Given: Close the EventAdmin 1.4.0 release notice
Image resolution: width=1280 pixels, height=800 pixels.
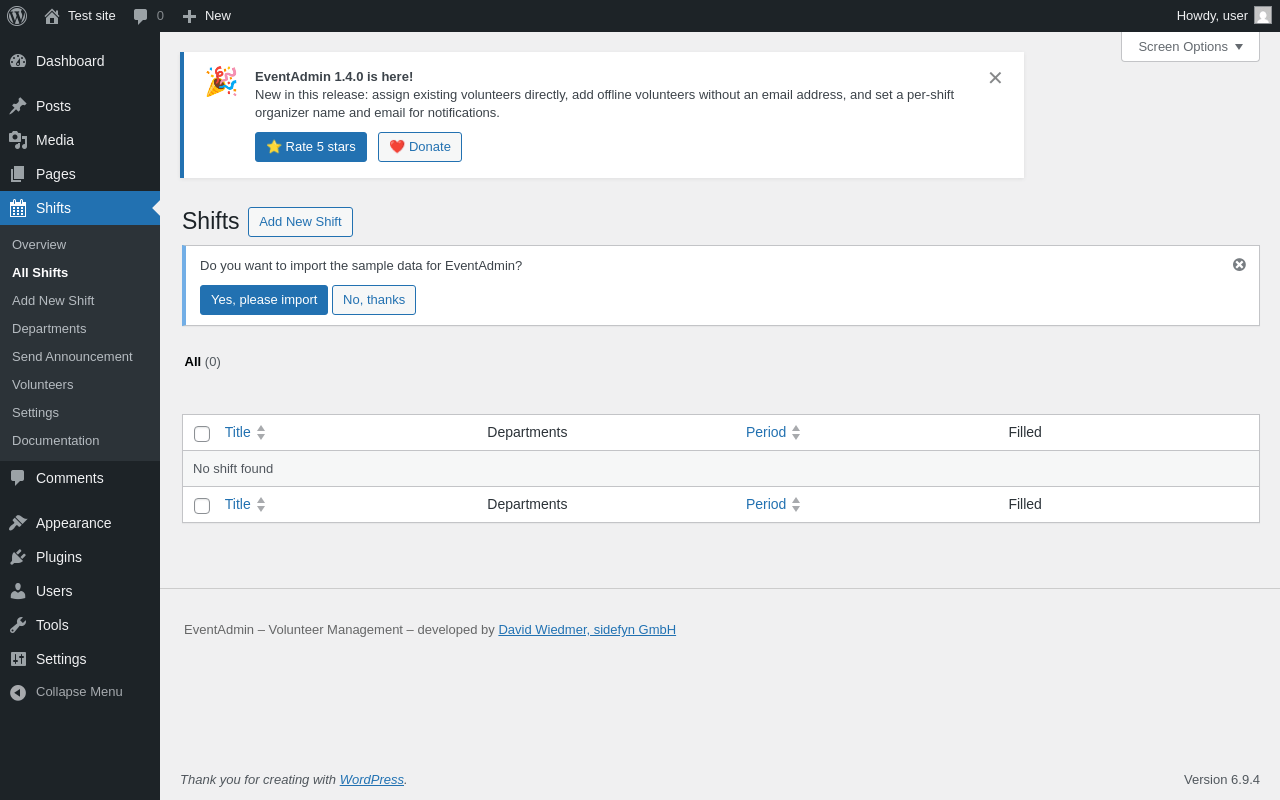Looking at the screenshot, I should click(995, 78).
